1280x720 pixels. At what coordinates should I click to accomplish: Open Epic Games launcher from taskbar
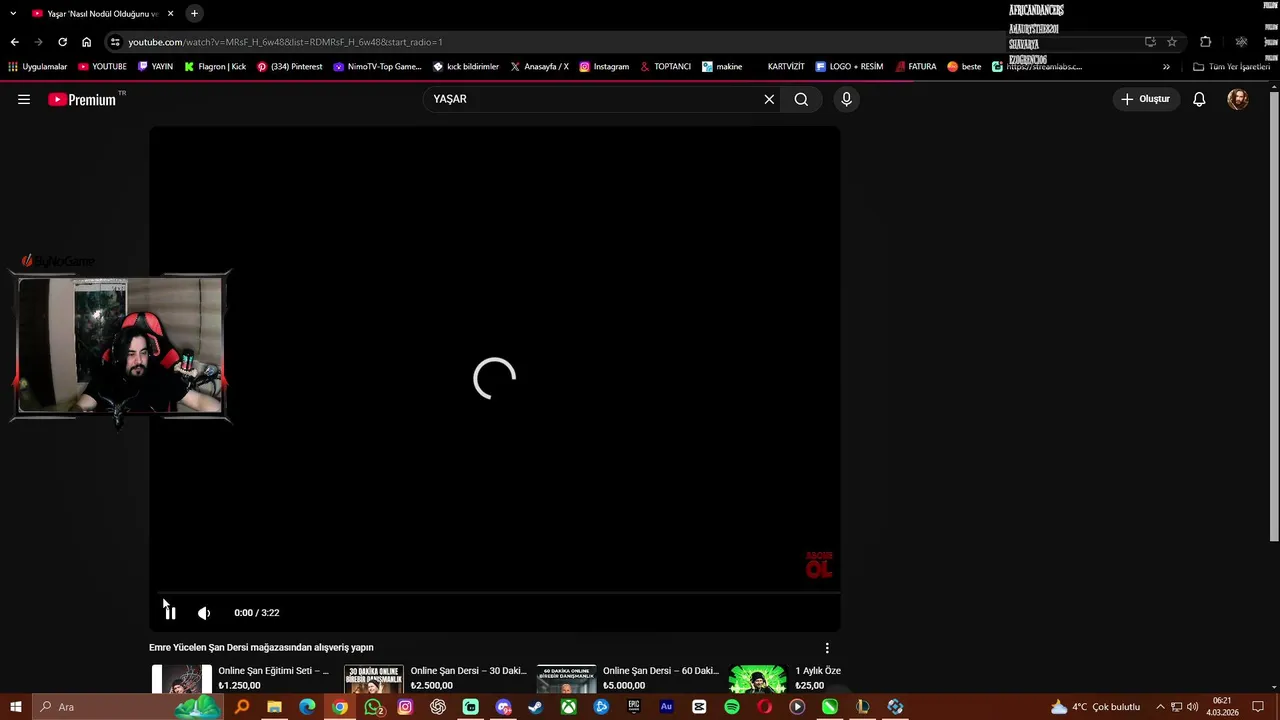pyautogui.click(x=634, y=707)
